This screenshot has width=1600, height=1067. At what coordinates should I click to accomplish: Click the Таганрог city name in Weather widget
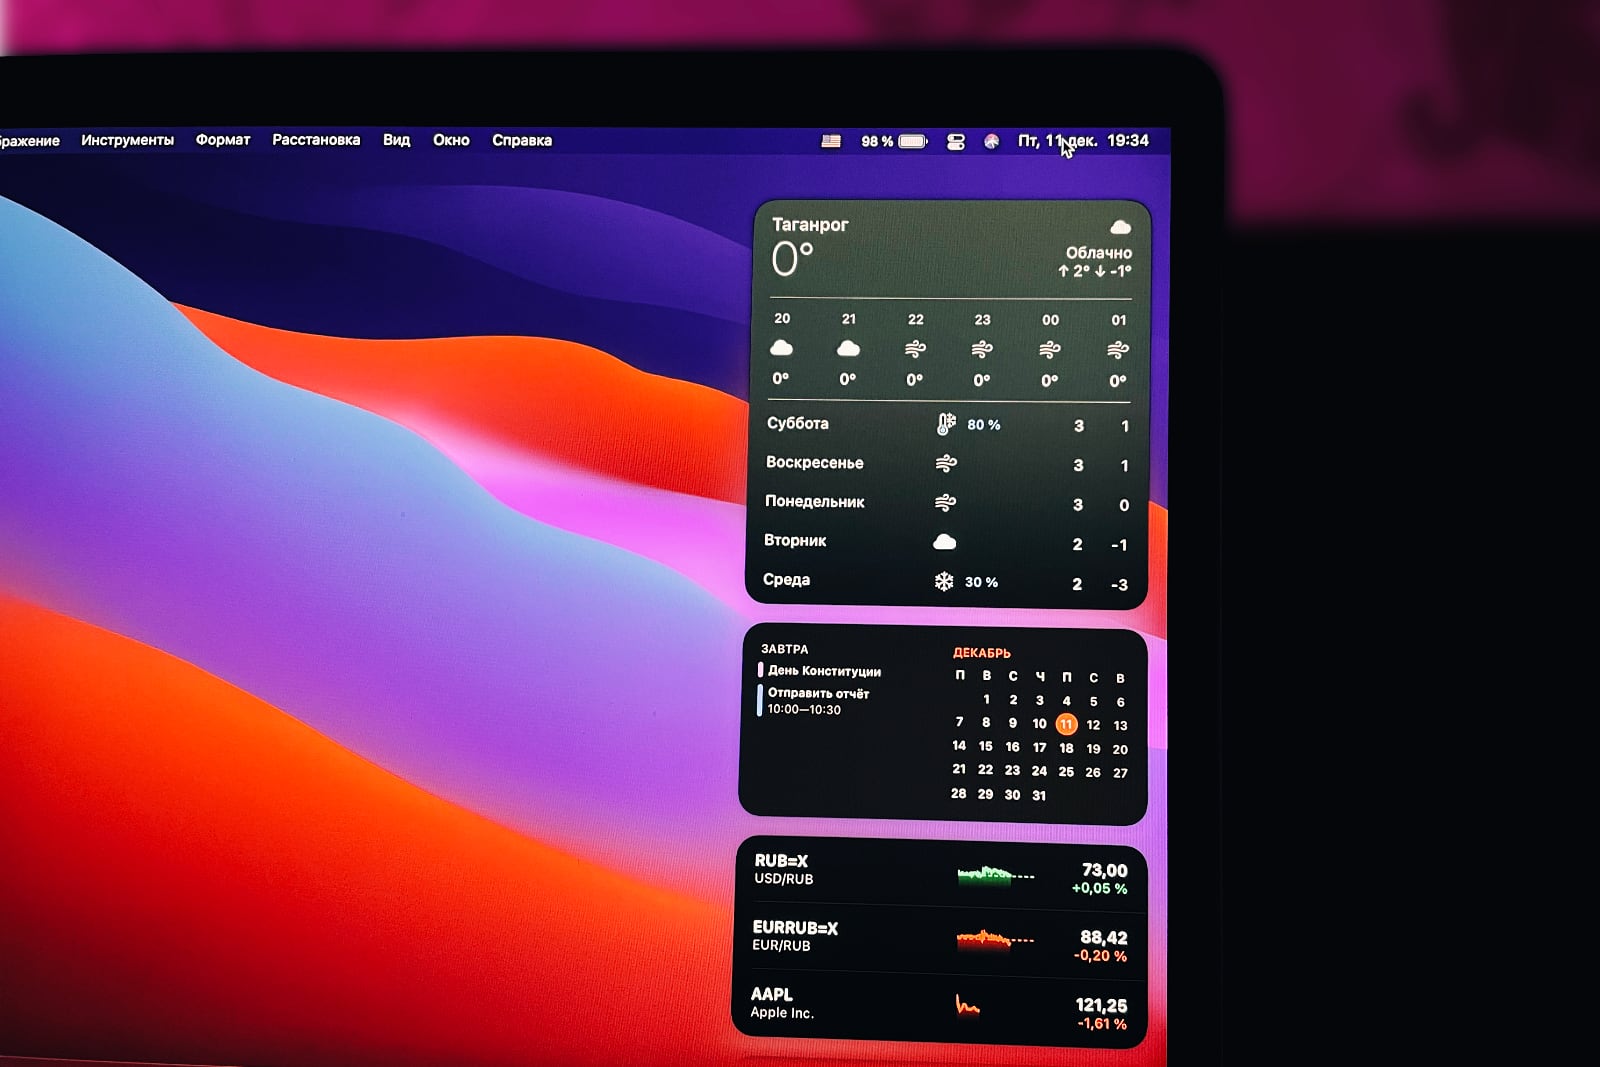click(810, 225)
